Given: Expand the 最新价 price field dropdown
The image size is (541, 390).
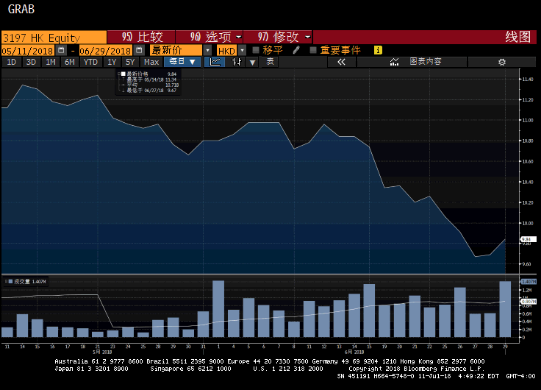Looking at the screenshot, I should tap(207, 50).
